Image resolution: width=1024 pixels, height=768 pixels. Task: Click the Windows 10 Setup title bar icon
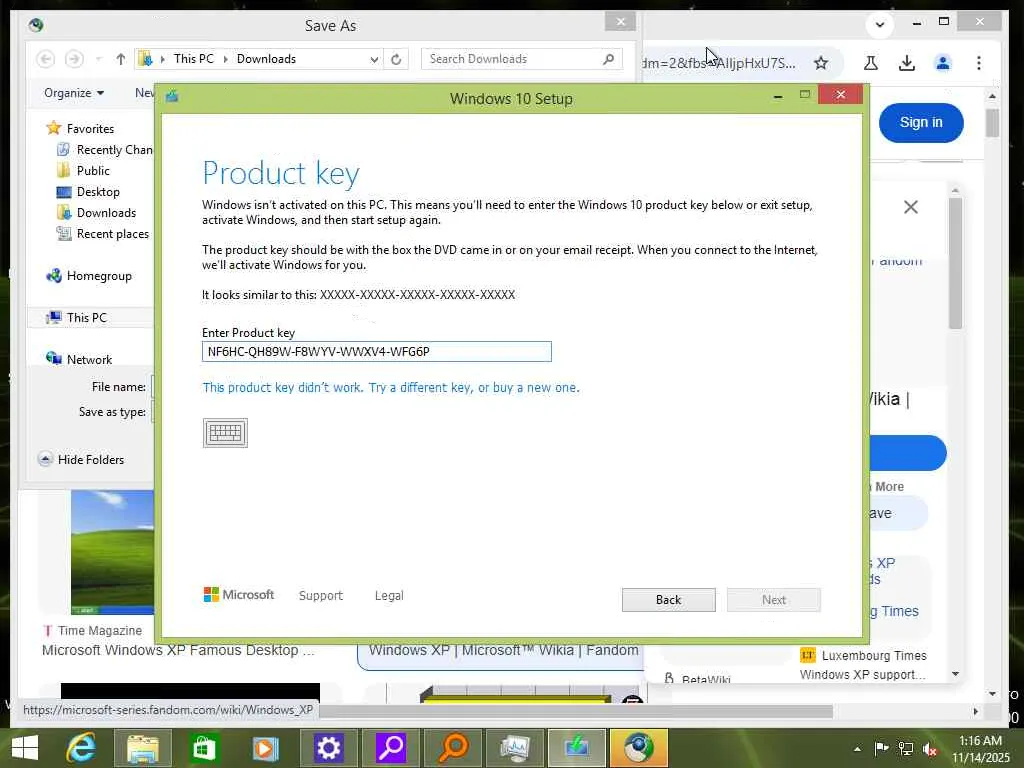coord(172,97)
